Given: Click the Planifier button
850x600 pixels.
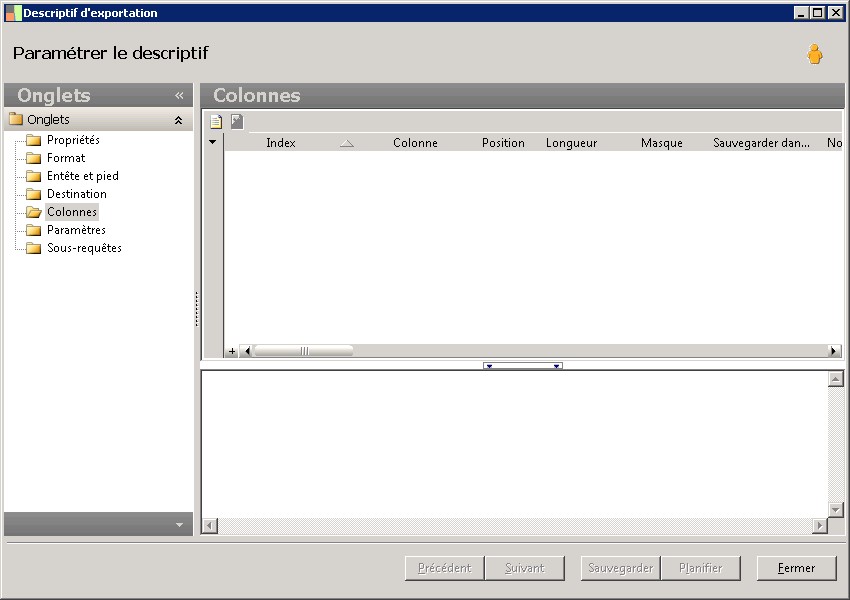Looking at the screenshot, I should point(700,568).
